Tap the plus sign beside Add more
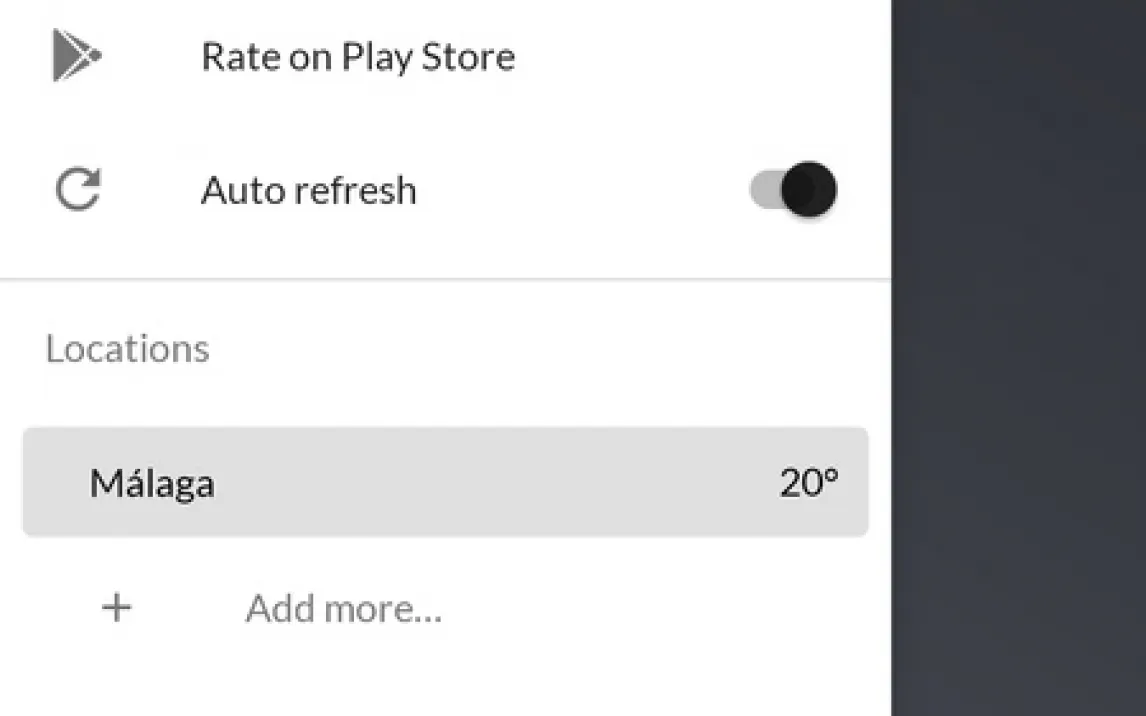The height and width of the screenshot is (716, 1146). (x=117, y=607)
